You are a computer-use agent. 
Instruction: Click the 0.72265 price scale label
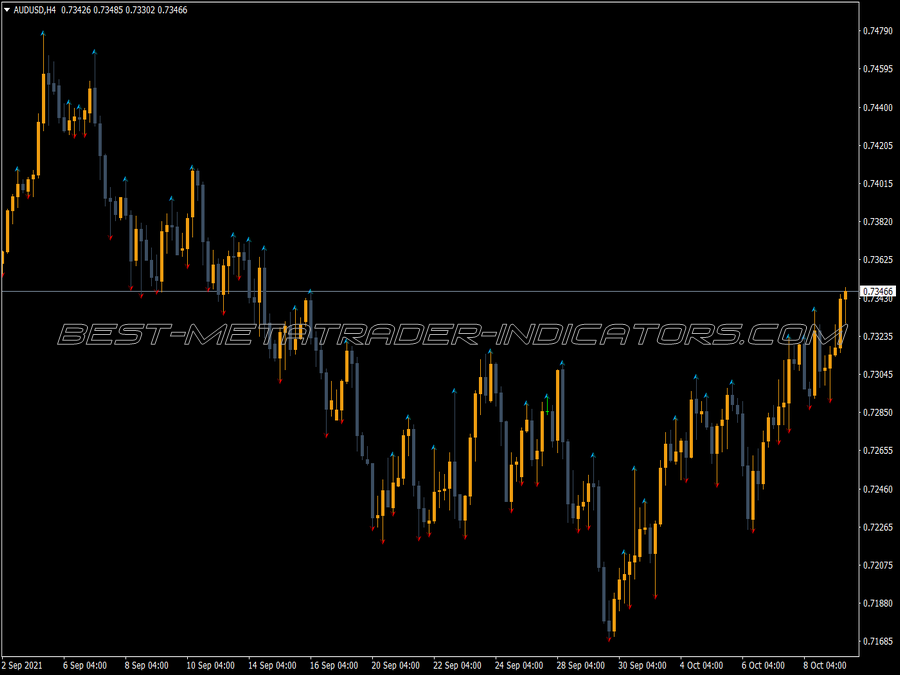coord(878,527)
